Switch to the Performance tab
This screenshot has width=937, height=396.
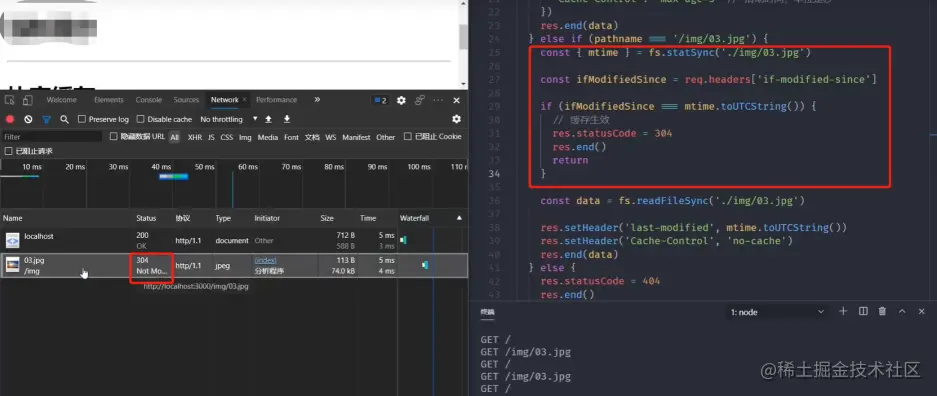click(x=277, y=100)
